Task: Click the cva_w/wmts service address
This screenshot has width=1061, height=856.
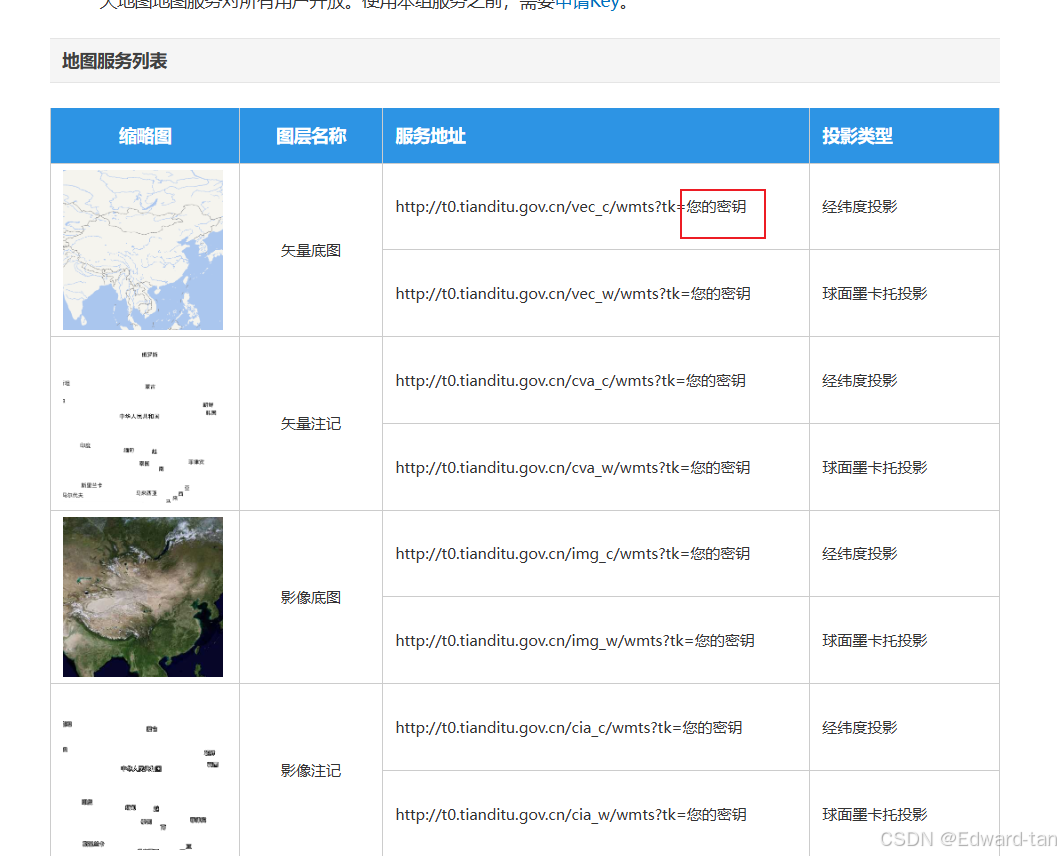Action: click(x=573, y=468)
